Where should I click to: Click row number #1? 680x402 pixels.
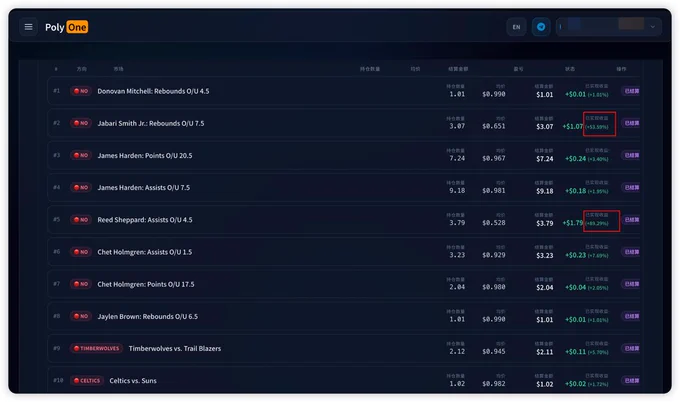pos(56,91)
